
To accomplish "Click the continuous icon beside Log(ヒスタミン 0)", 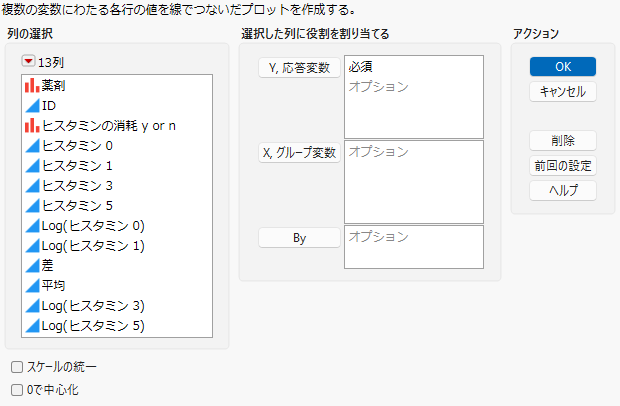I will 32,225.
